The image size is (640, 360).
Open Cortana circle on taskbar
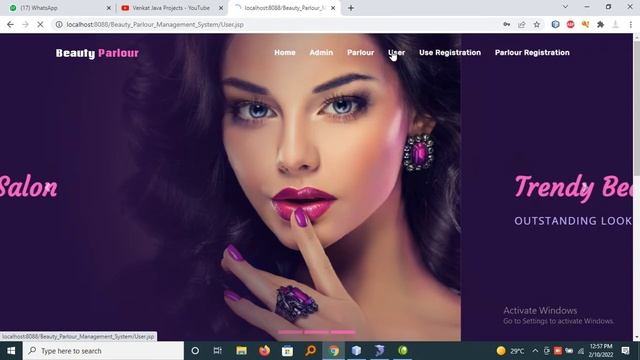[195, 351]
